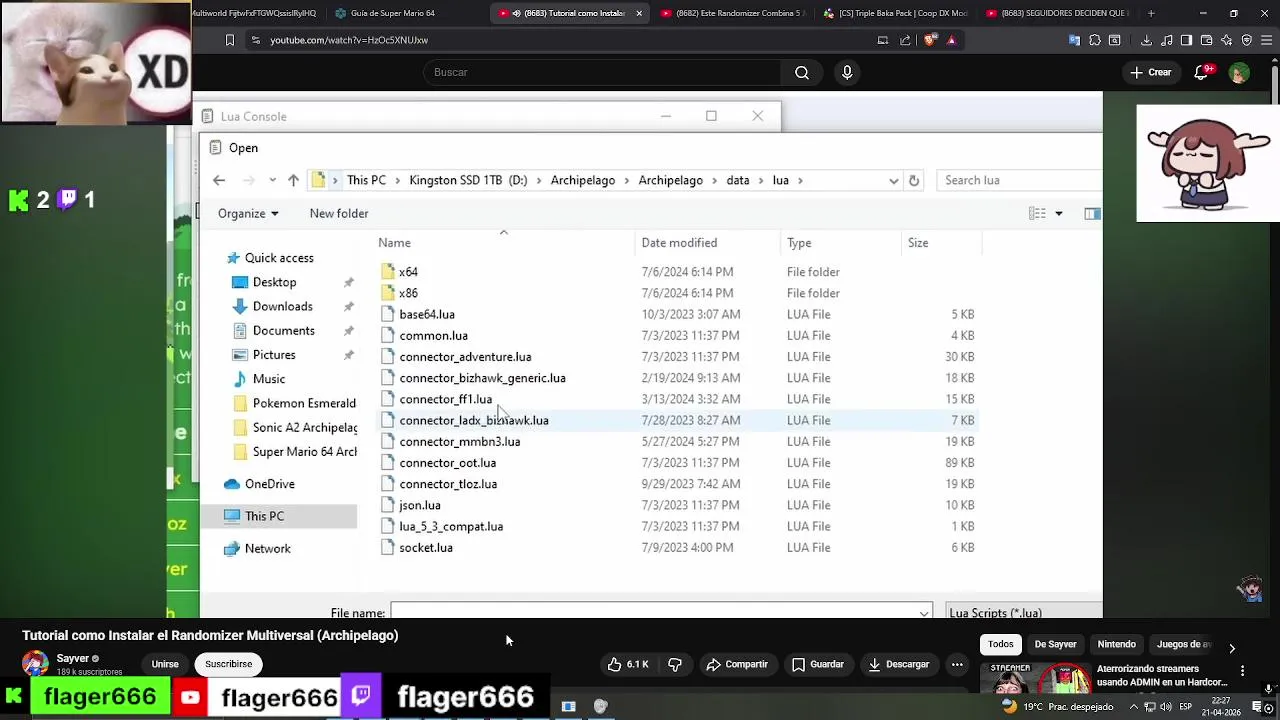
Task: Click the Unirse button
Action: click(x=165, y=664)
